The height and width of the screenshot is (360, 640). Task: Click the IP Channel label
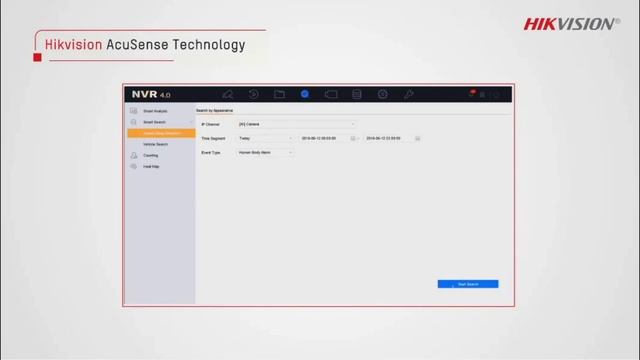coord(210,124)
